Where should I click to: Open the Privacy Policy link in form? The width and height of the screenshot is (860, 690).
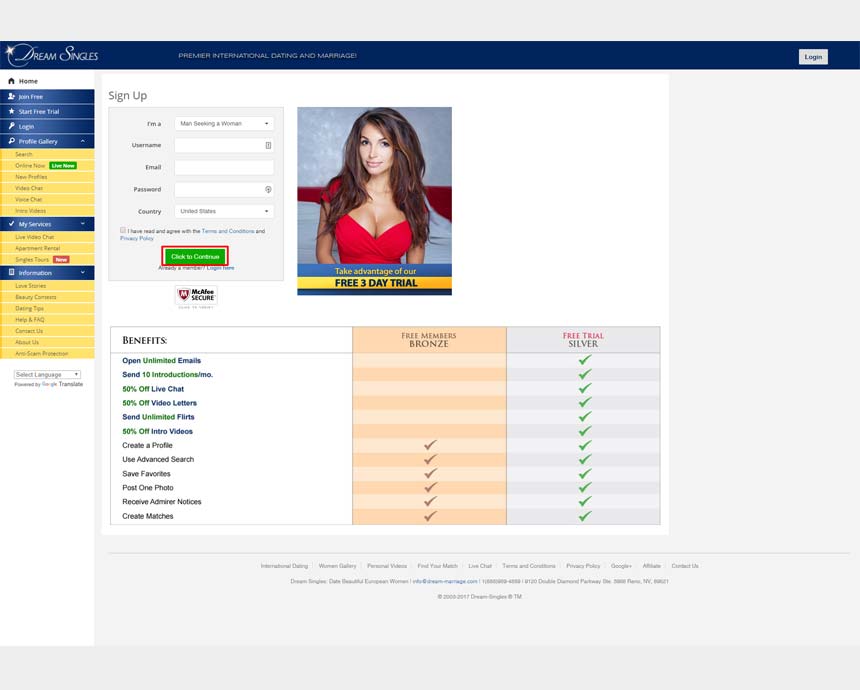(x=137, y=238)
